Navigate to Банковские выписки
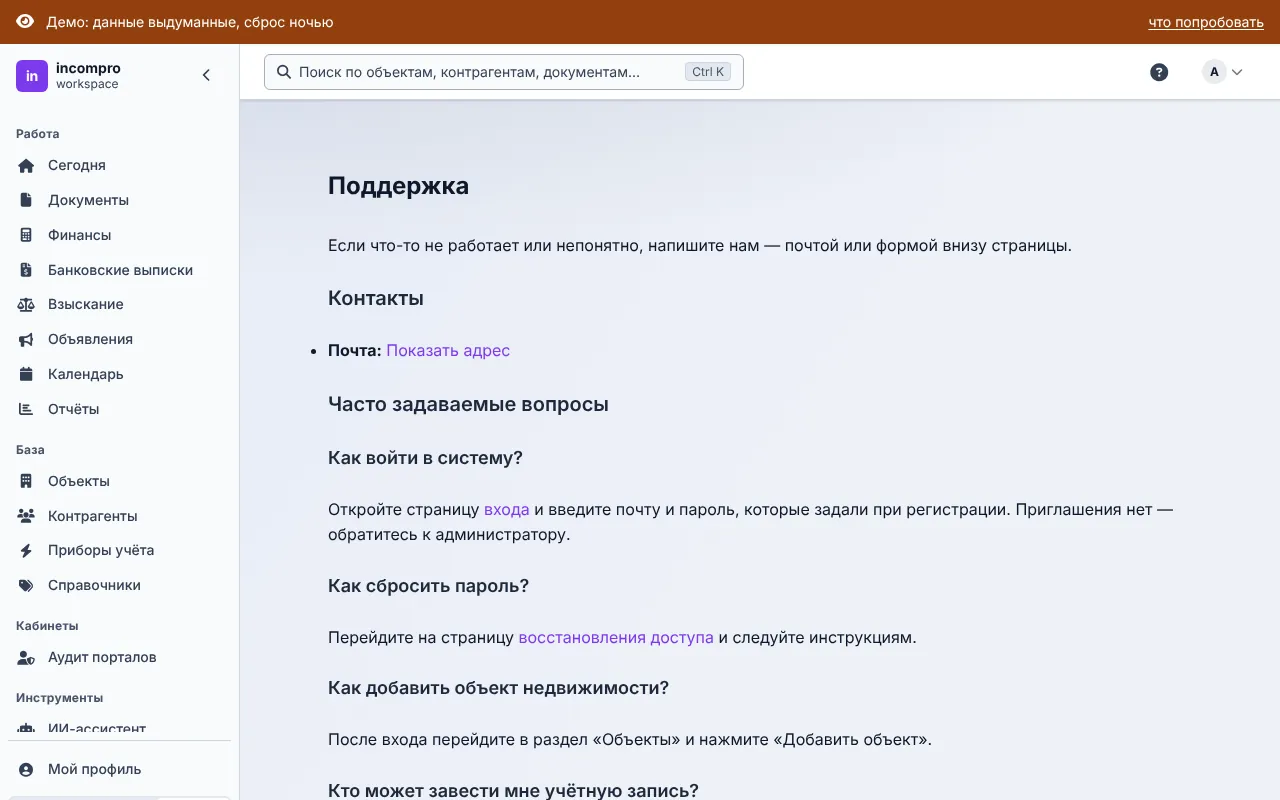 [x=120, y=270]
